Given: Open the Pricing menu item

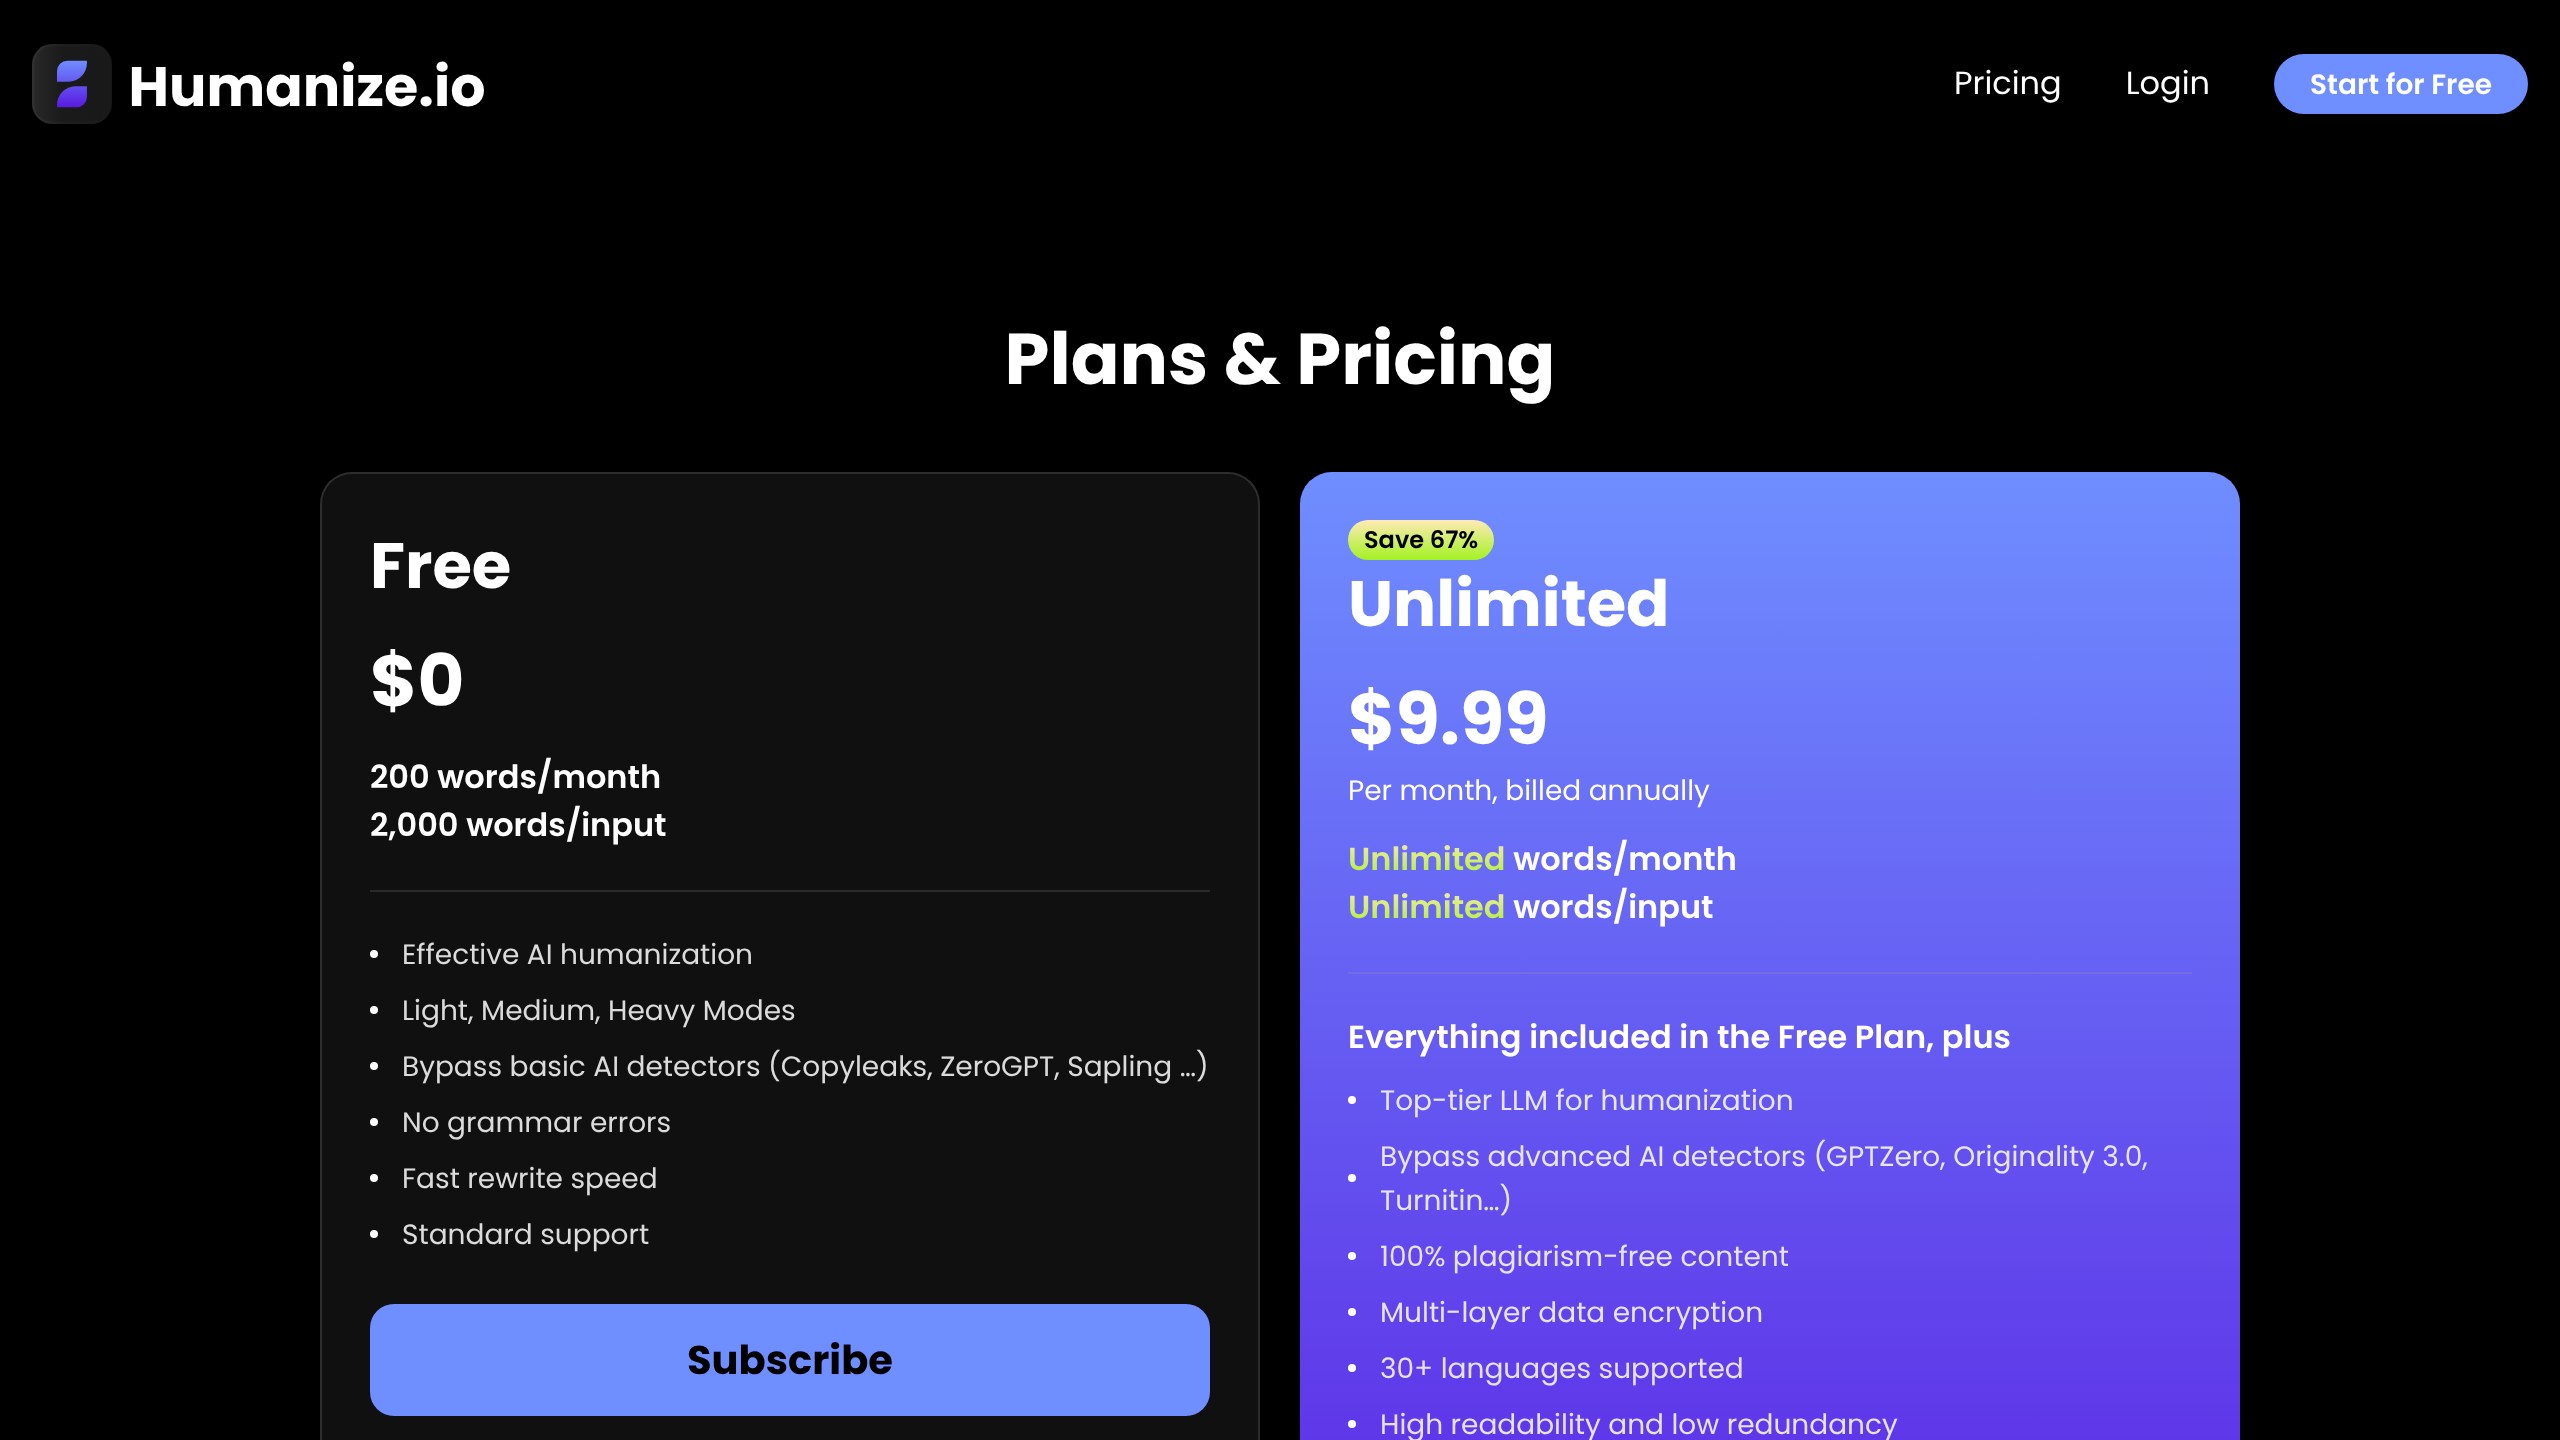Looking at the screenshot, I should 2007,83.
